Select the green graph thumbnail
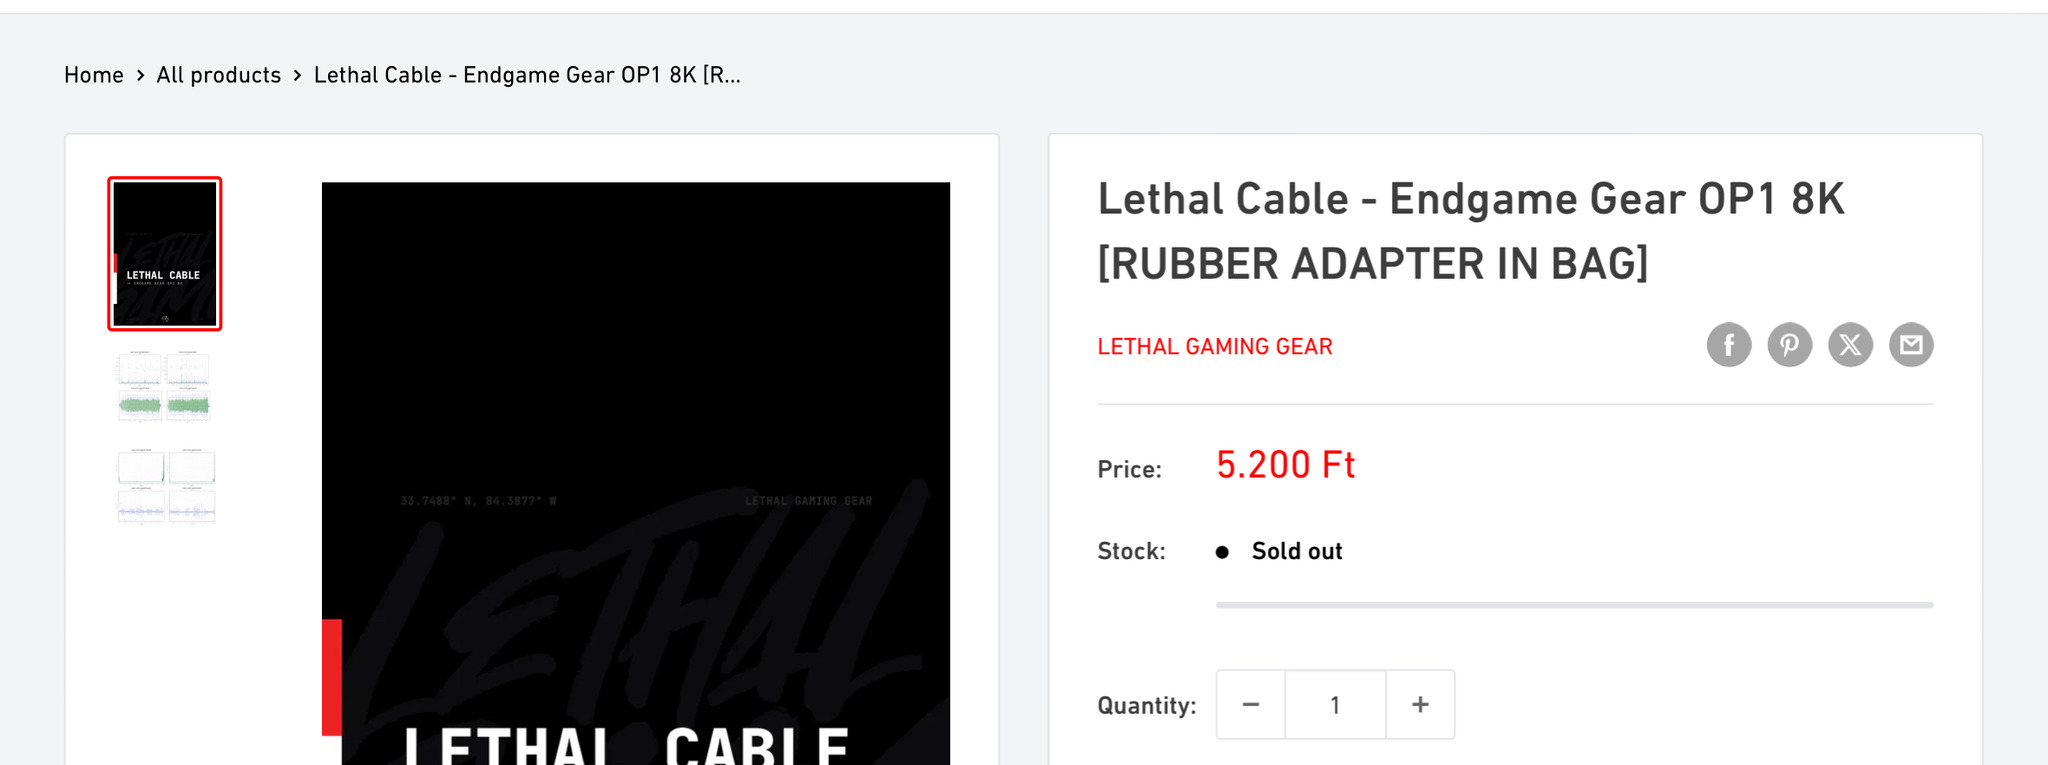2048x765 pixels. pos(165,387)
